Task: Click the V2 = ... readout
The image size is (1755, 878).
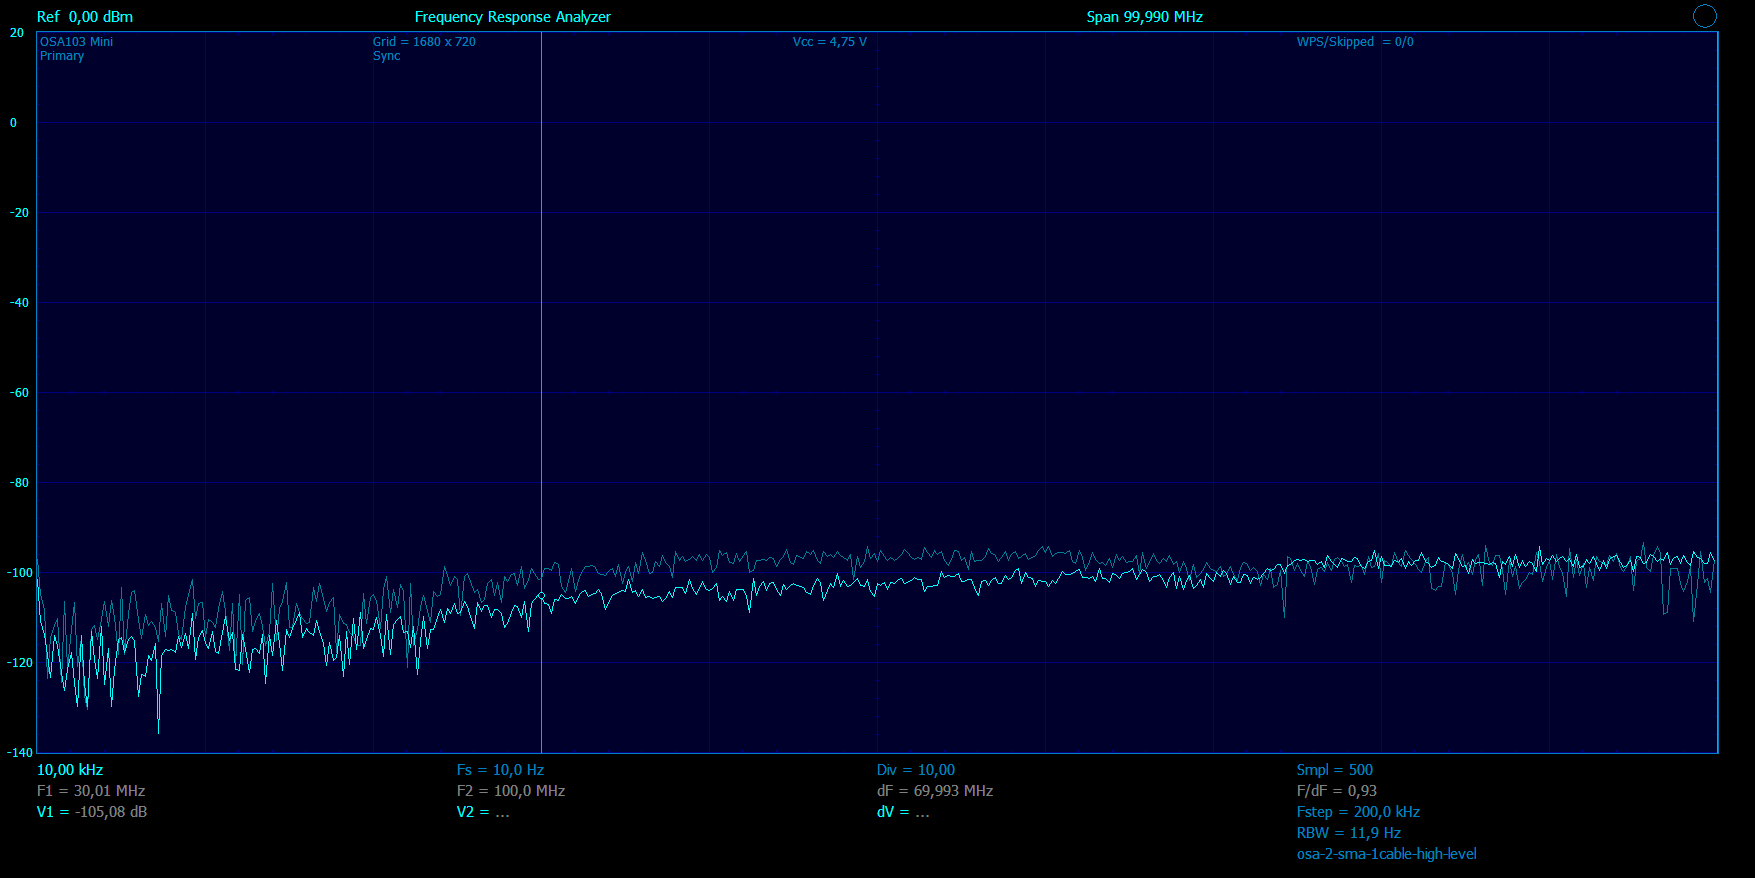Action: [x=483, y=812]
